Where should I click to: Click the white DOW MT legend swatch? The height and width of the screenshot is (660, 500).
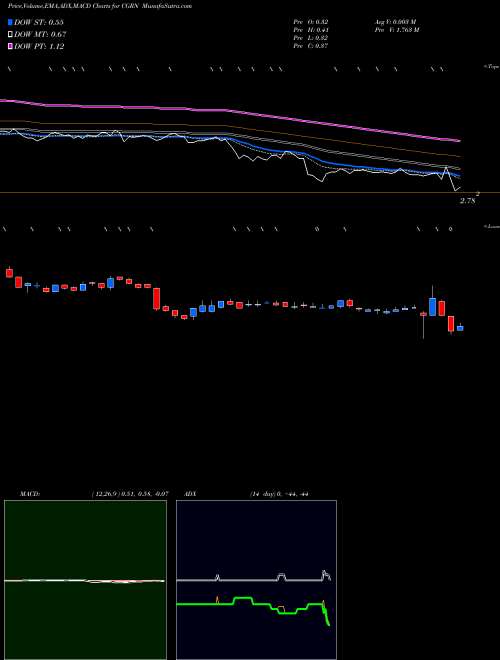(x=11, y=35)
